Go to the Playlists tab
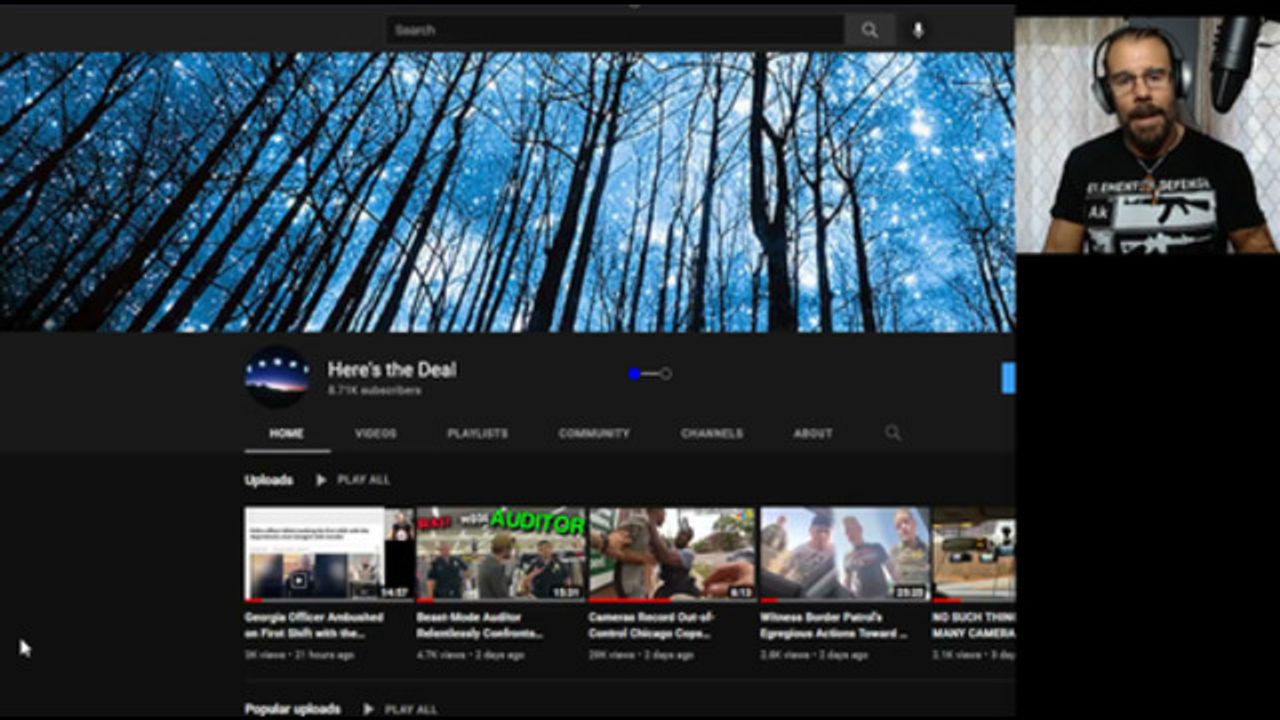Viewport: 1280px width, 720px height. click(x=477, y=433)
